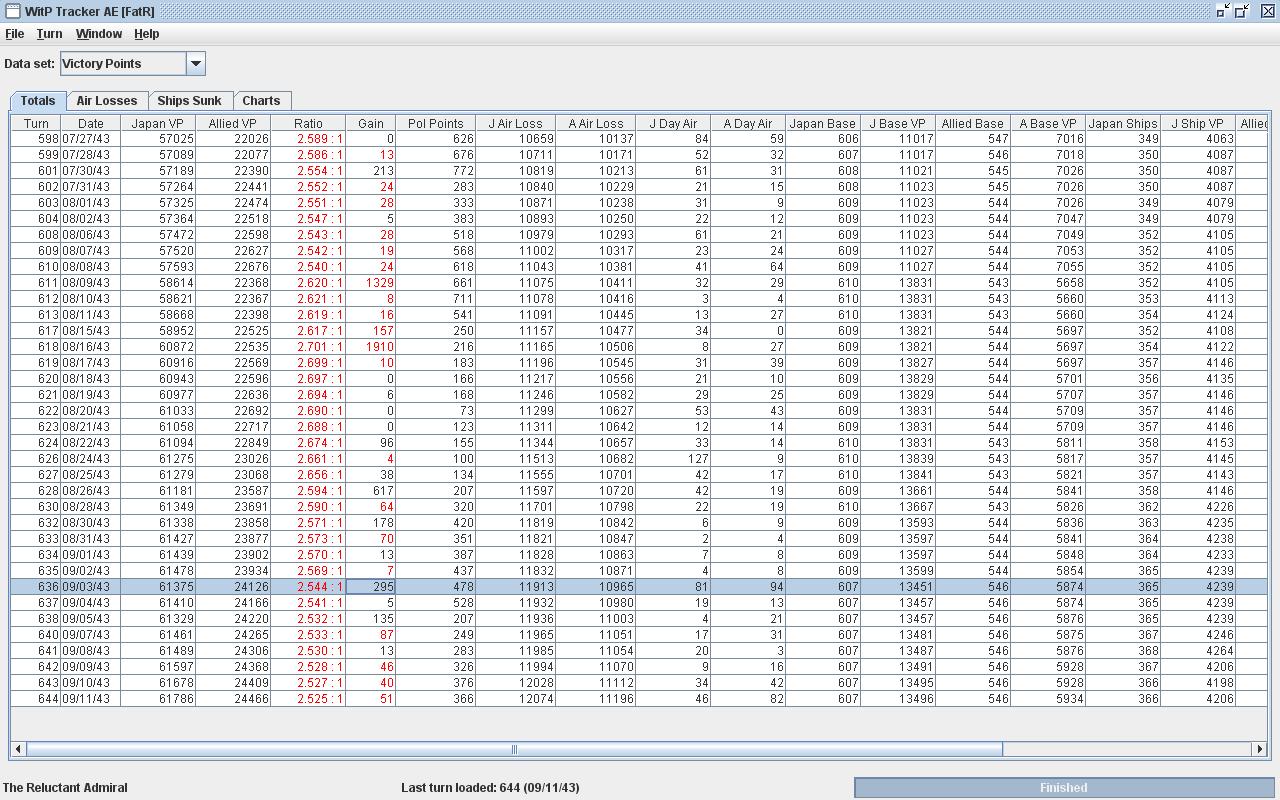Image resolution: width=1280 pixels, height=800 pixels.
Task: Switch to the Charts tab
Action: 261,101
